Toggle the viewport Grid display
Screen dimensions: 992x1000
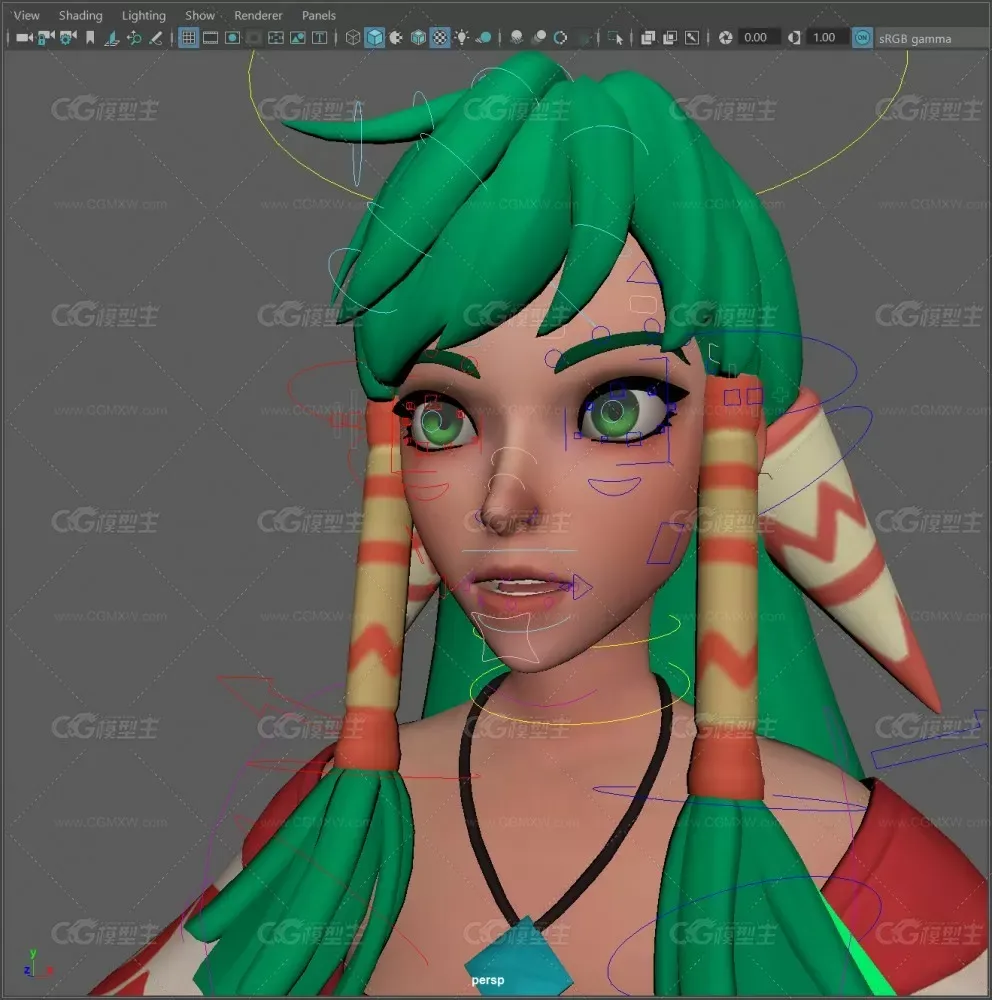[x=188, y=38]
